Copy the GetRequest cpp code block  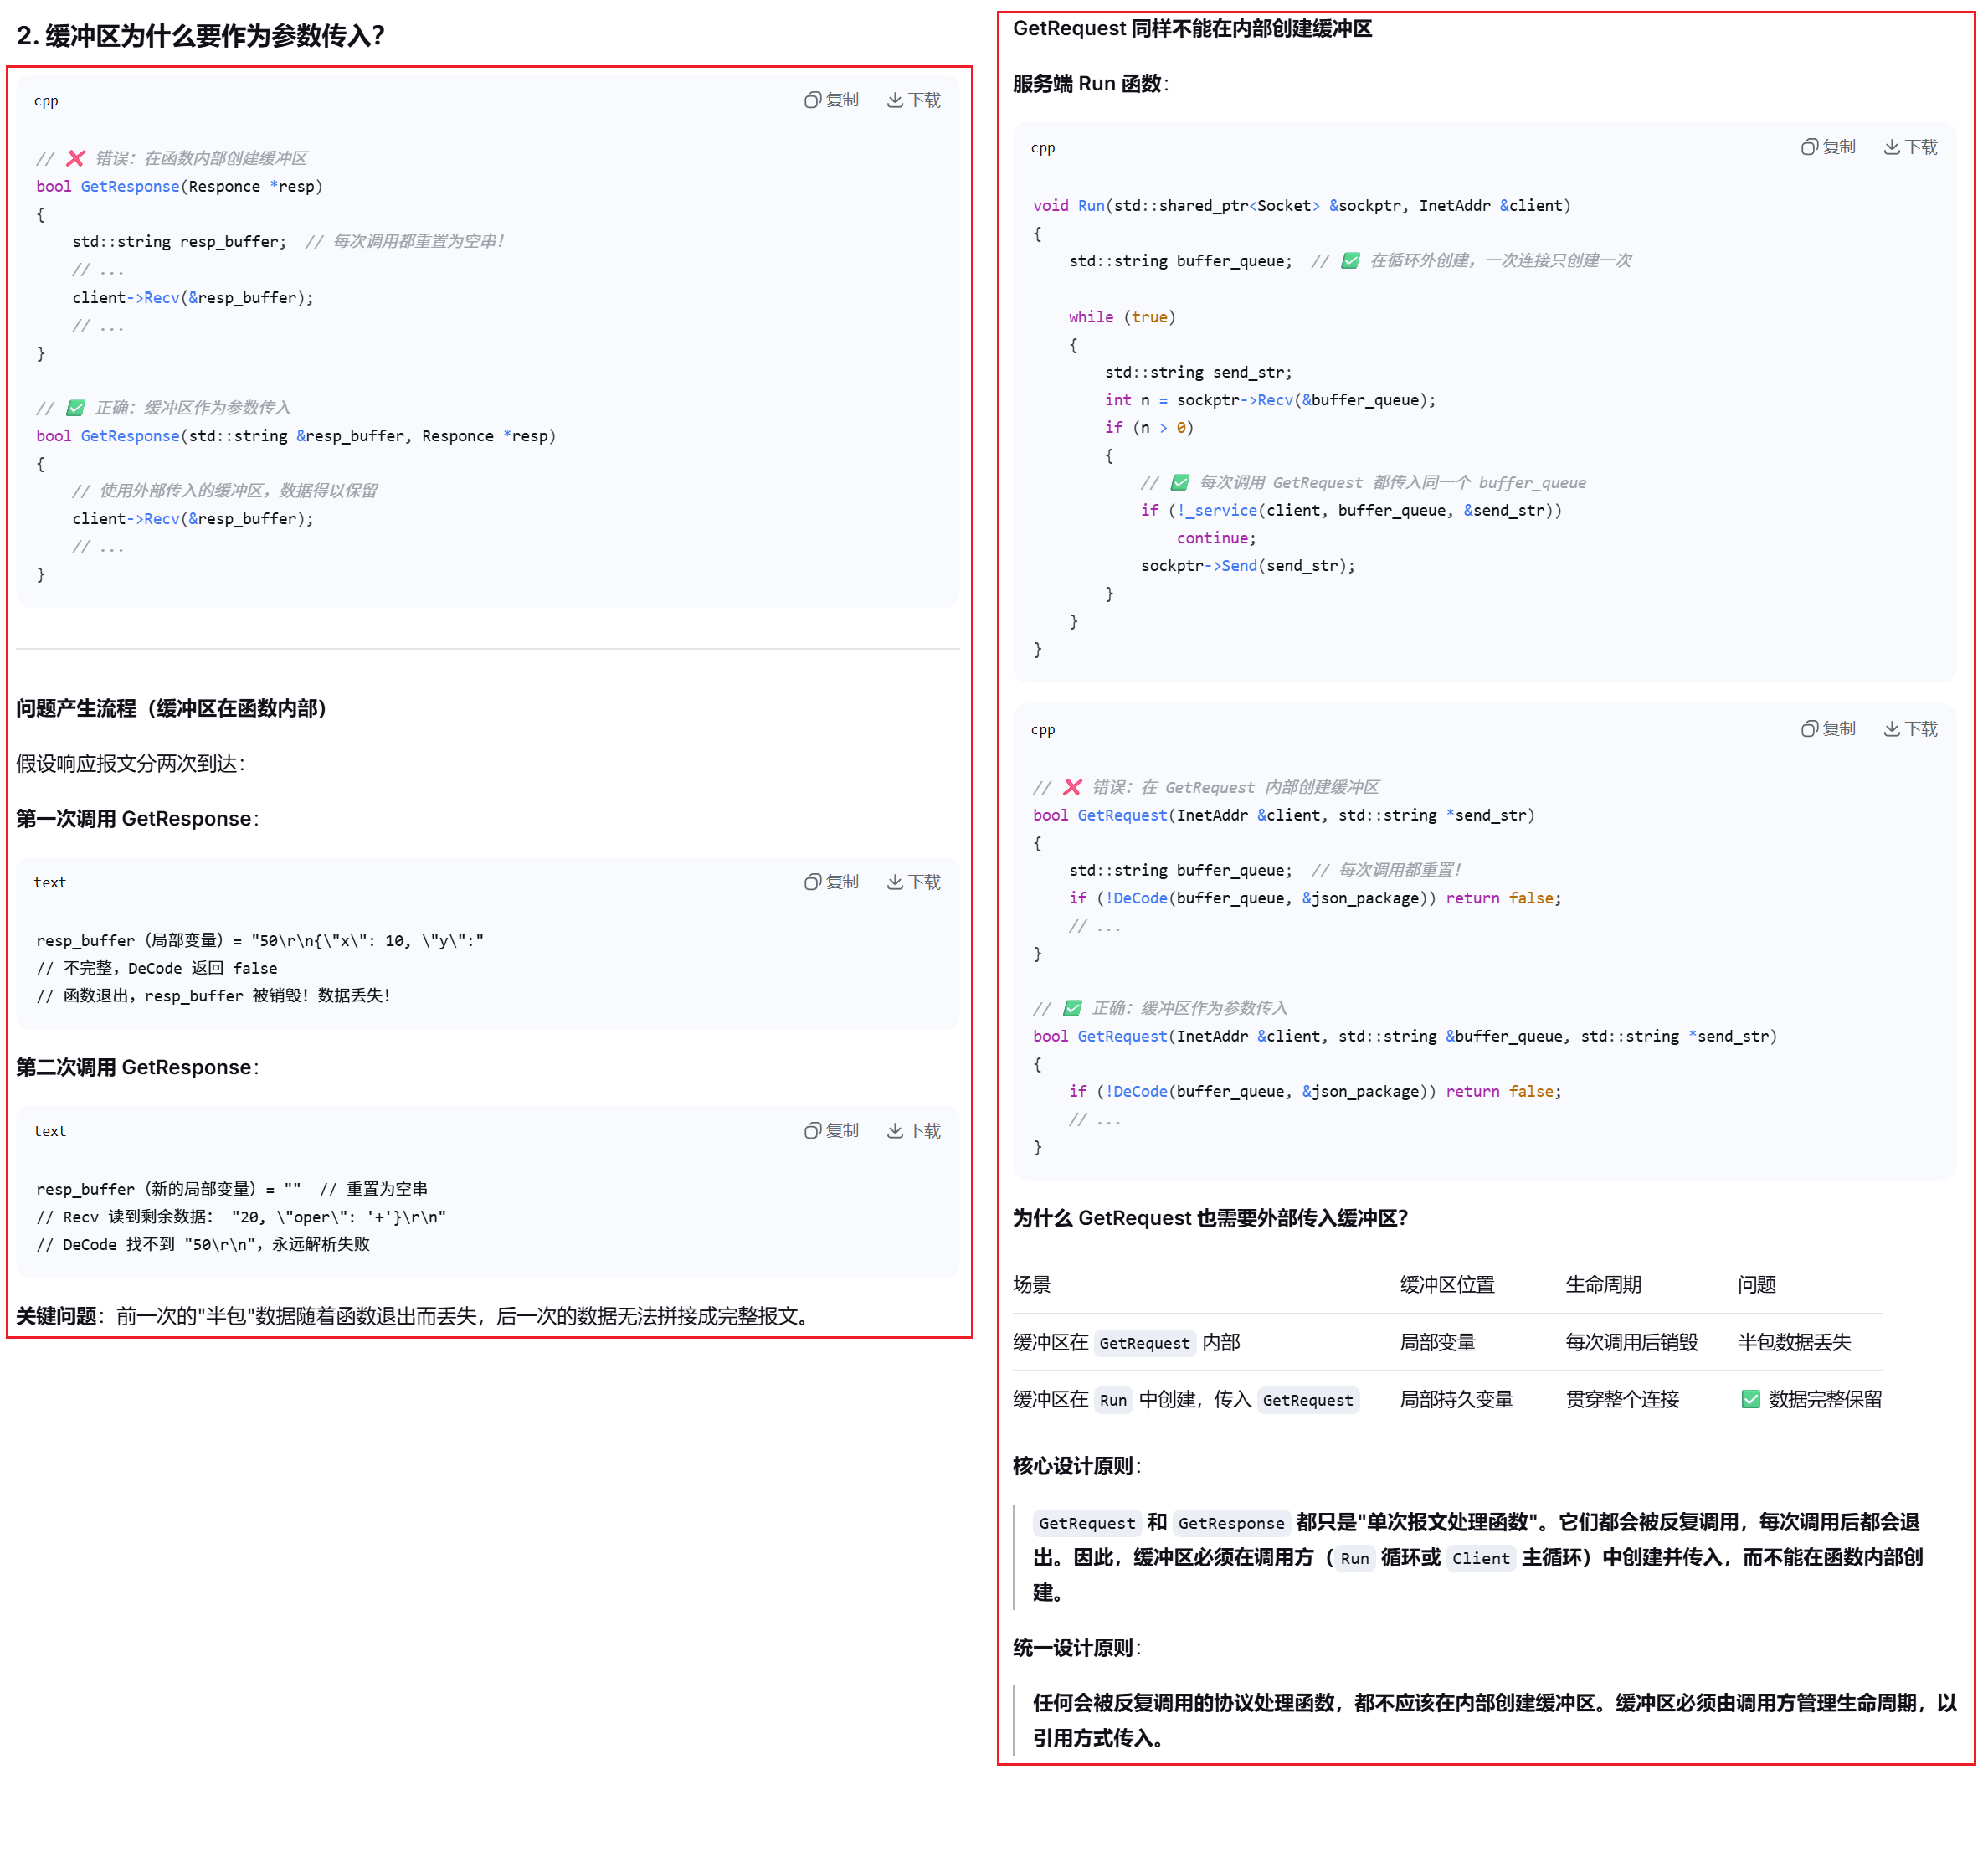1828,729
